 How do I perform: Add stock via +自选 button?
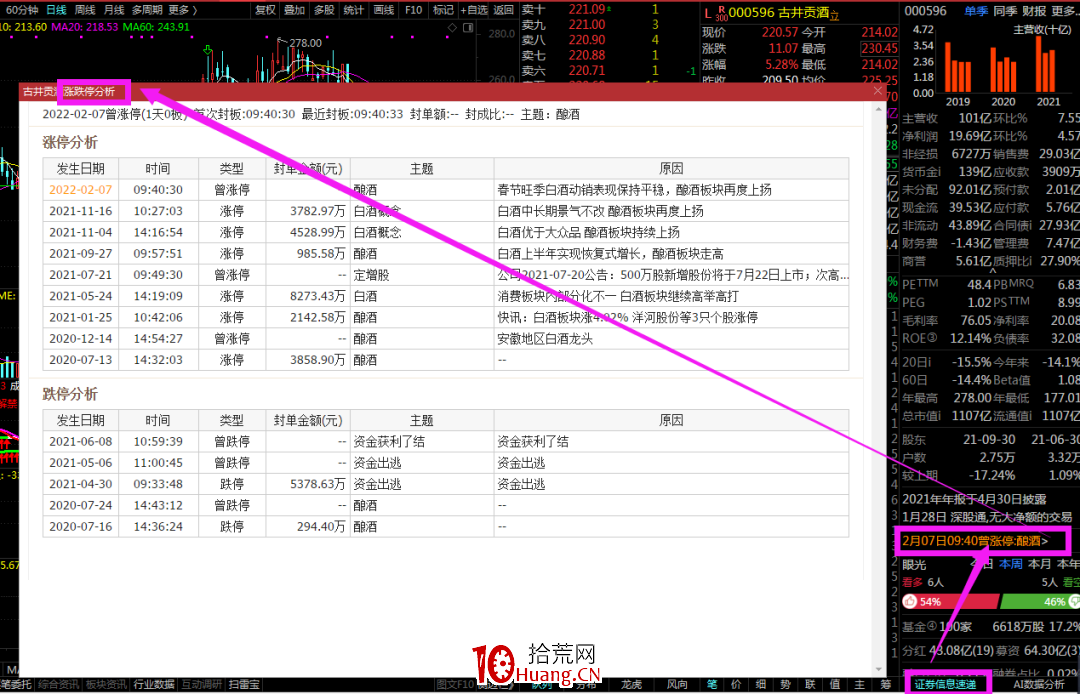473,10
